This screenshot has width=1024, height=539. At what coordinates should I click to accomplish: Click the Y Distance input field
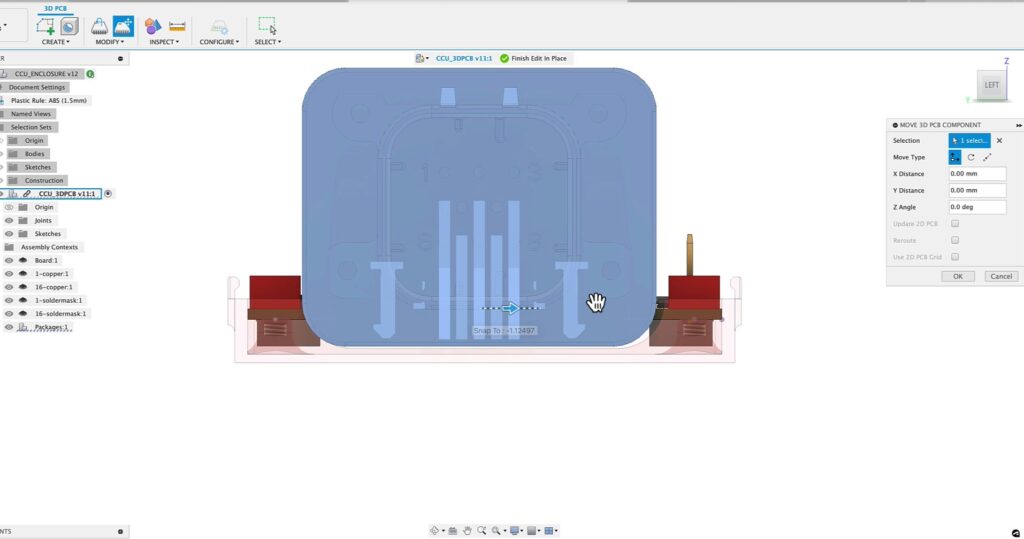(x=977, y=190)
